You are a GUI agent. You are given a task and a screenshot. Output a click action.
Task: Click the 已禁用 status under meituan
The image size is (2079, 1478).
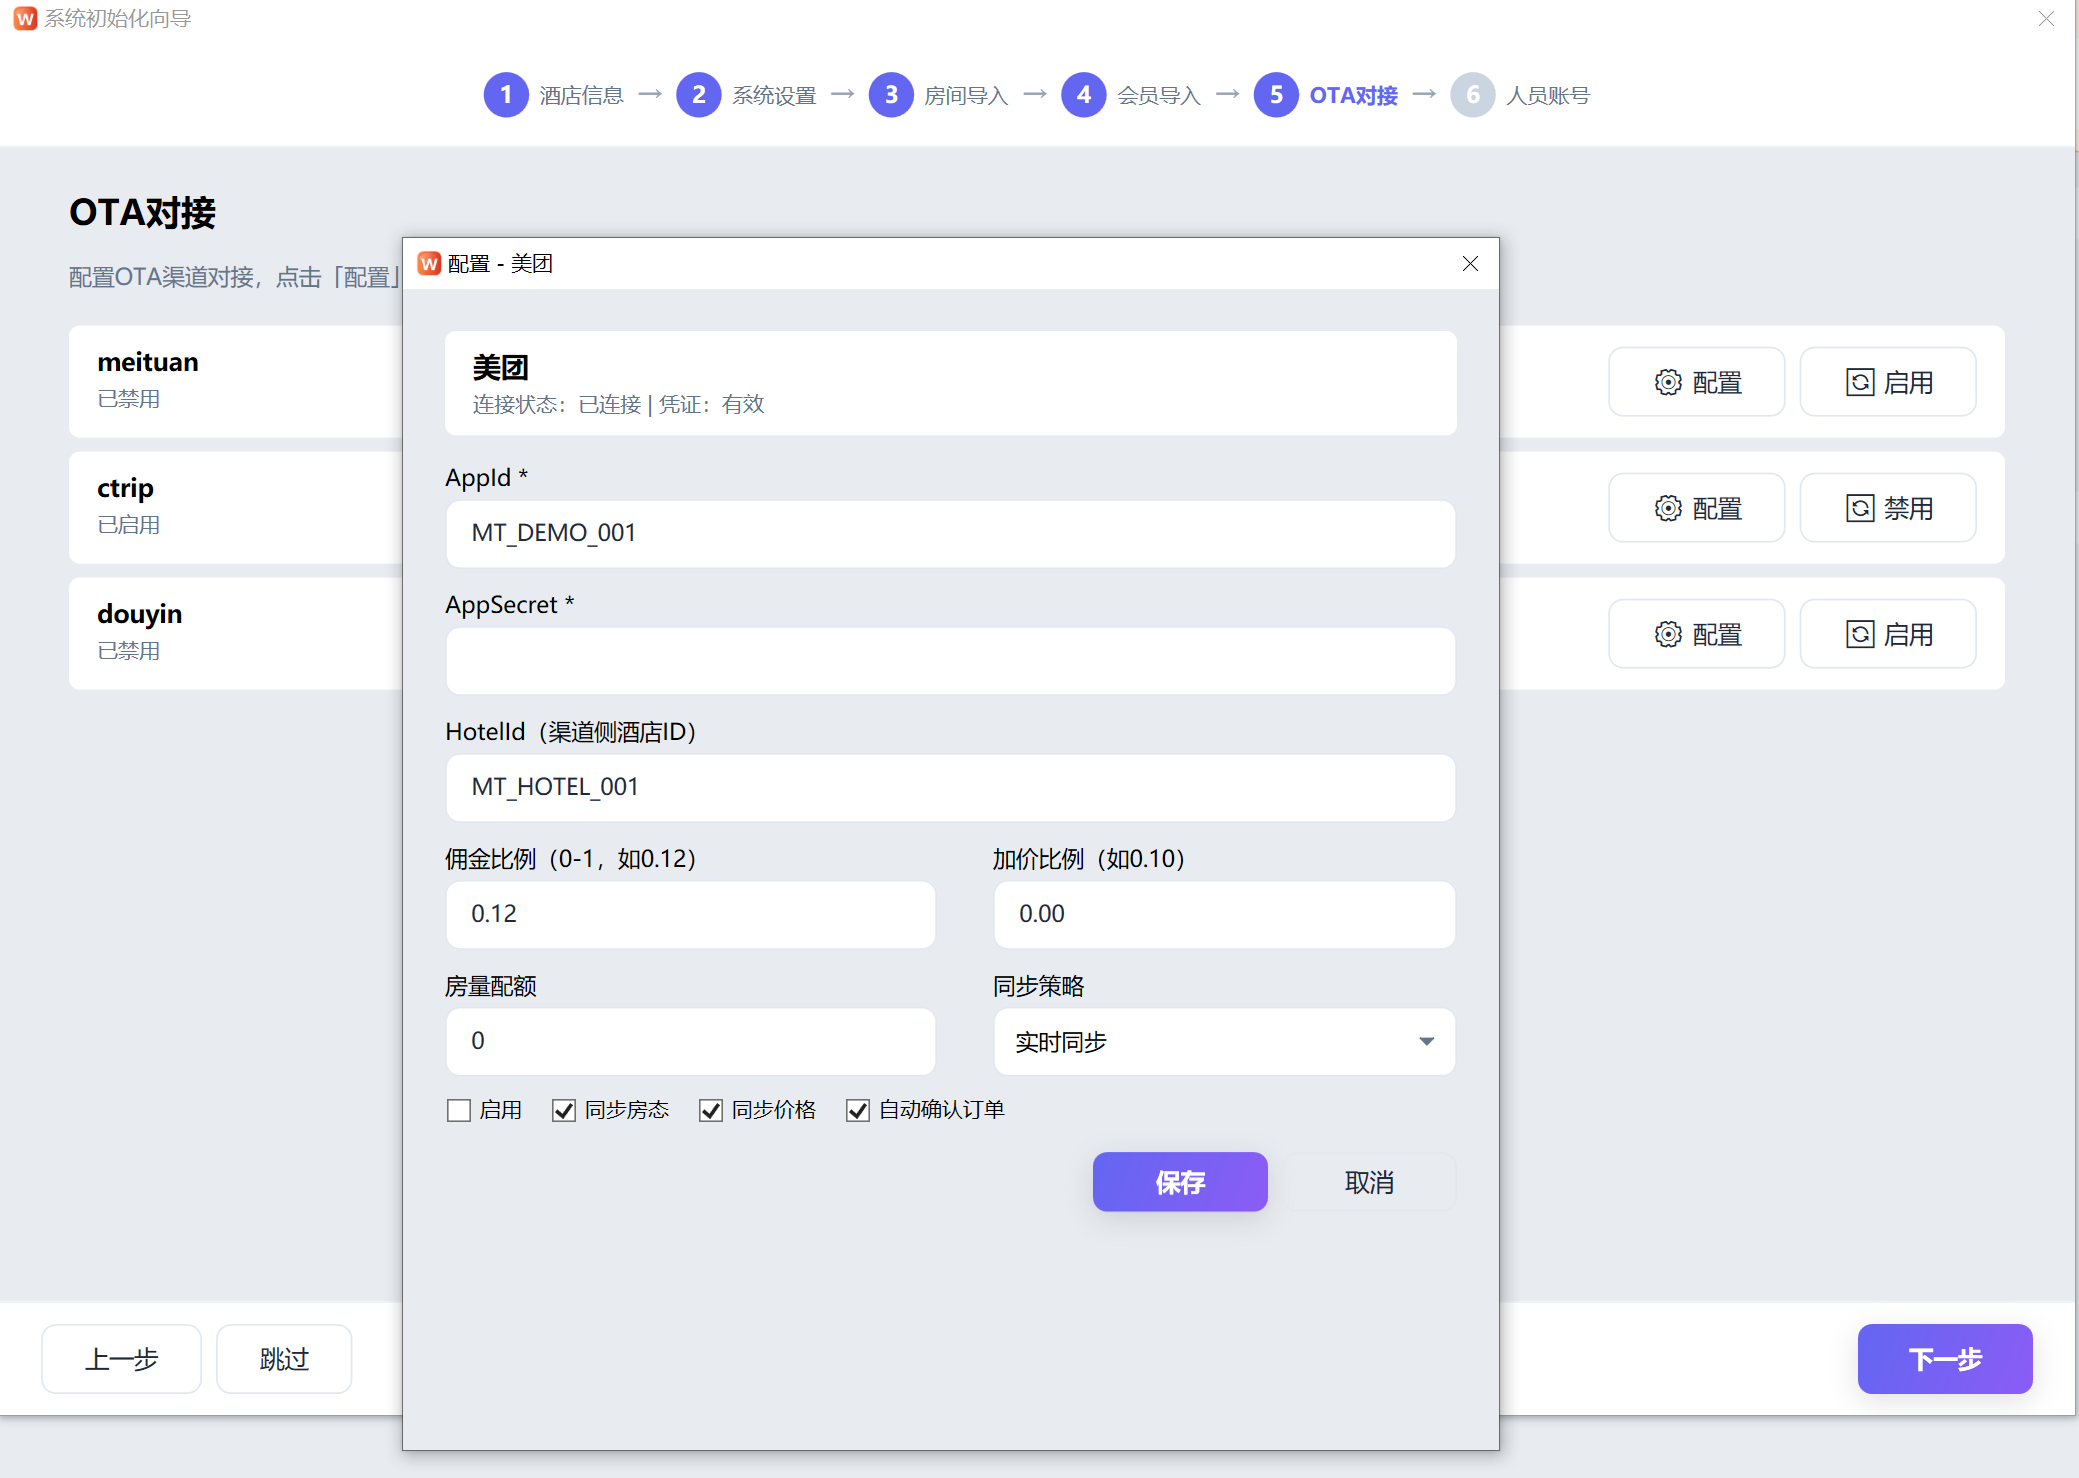(x=128, y=399)
